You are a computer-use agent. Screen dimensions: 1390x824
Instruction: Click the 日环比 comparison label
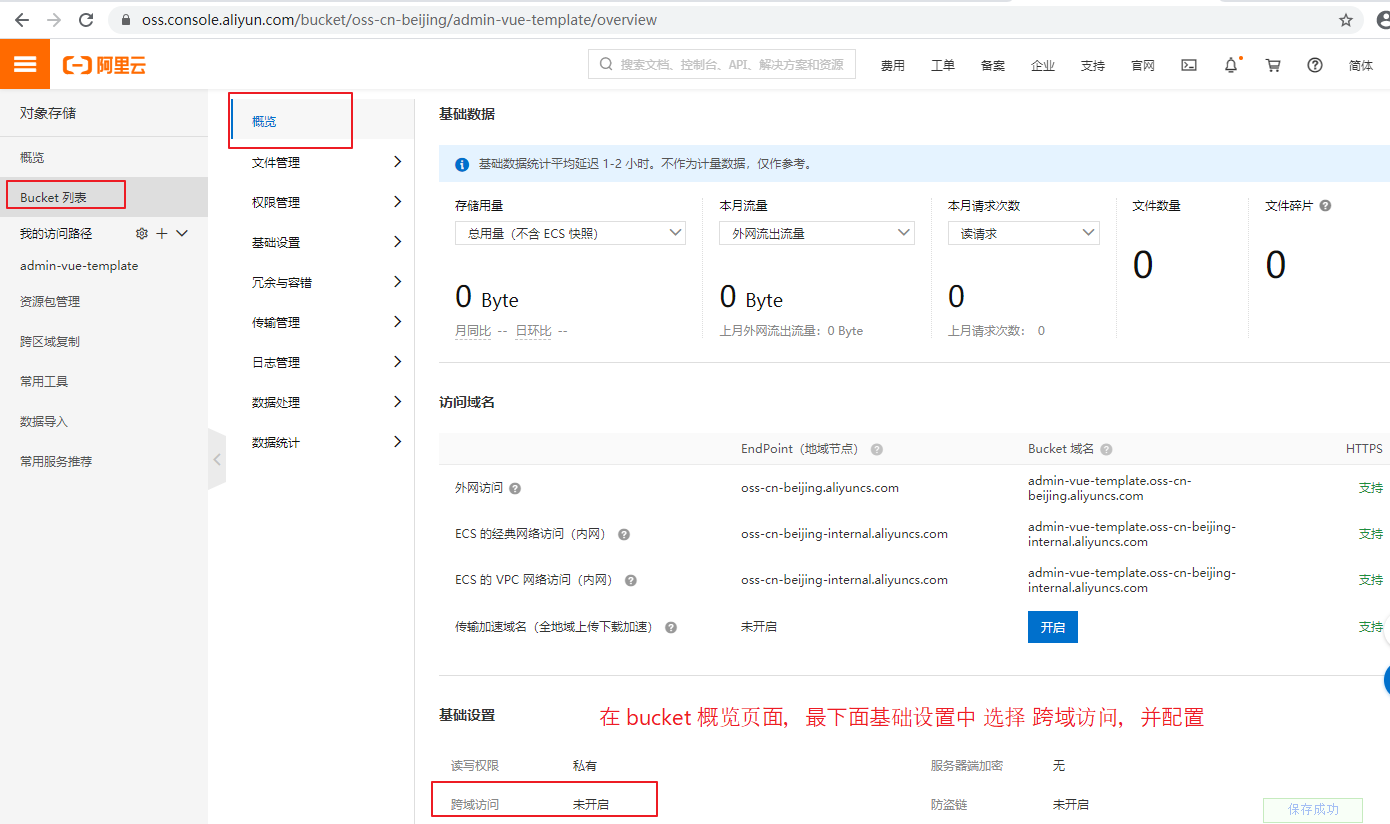(533, 331)
